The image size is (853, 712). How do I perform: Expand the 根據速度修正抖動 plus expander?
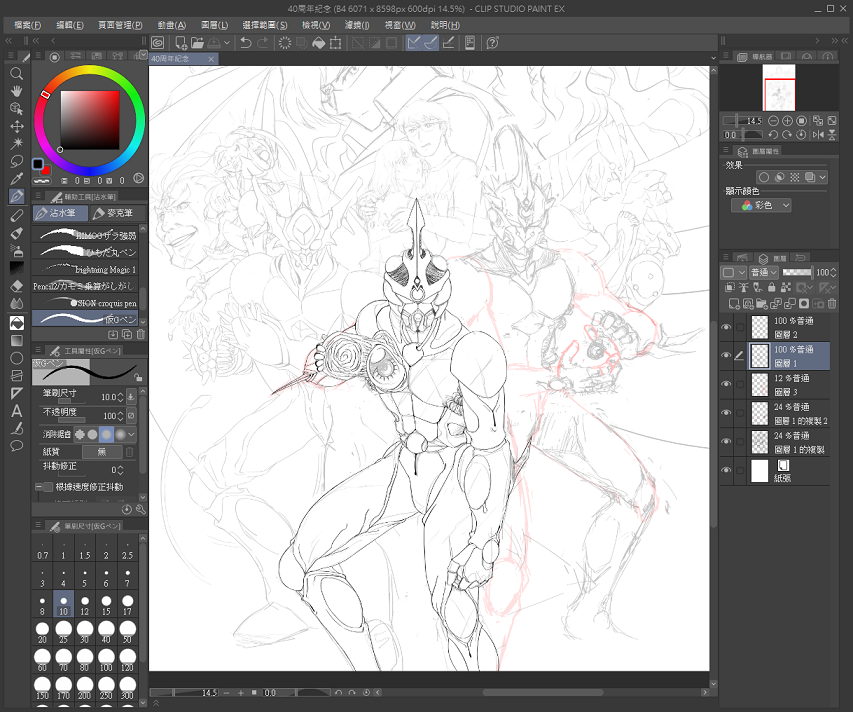[39, 487]
